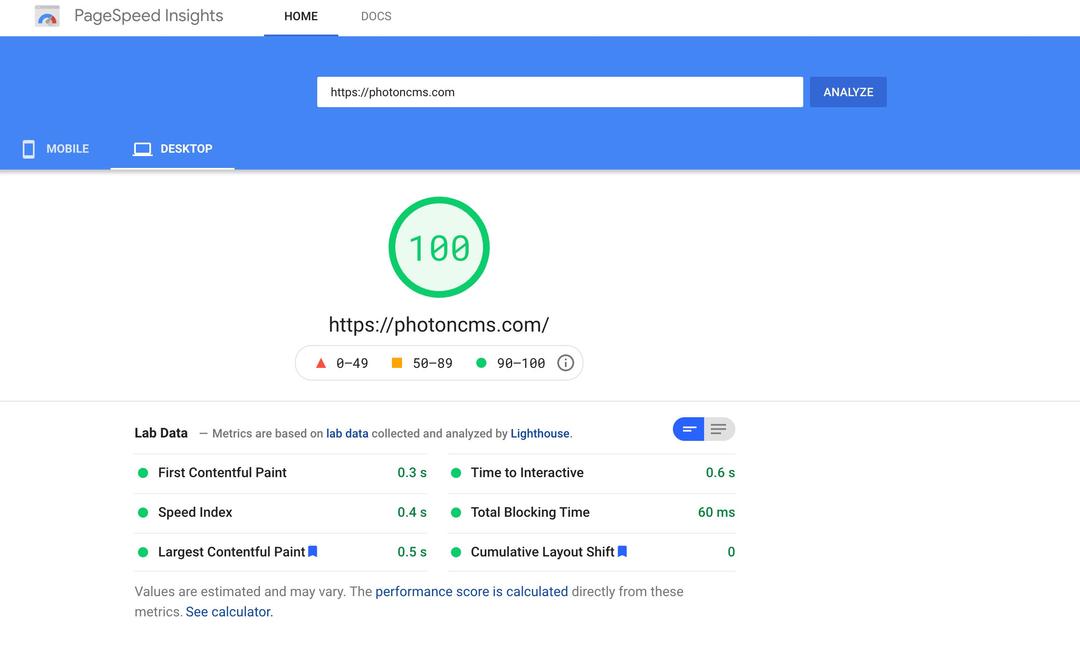Click the red triangle 0–49 legend icon
This screenshot has width=1080, height=648.
click(321, 363)
